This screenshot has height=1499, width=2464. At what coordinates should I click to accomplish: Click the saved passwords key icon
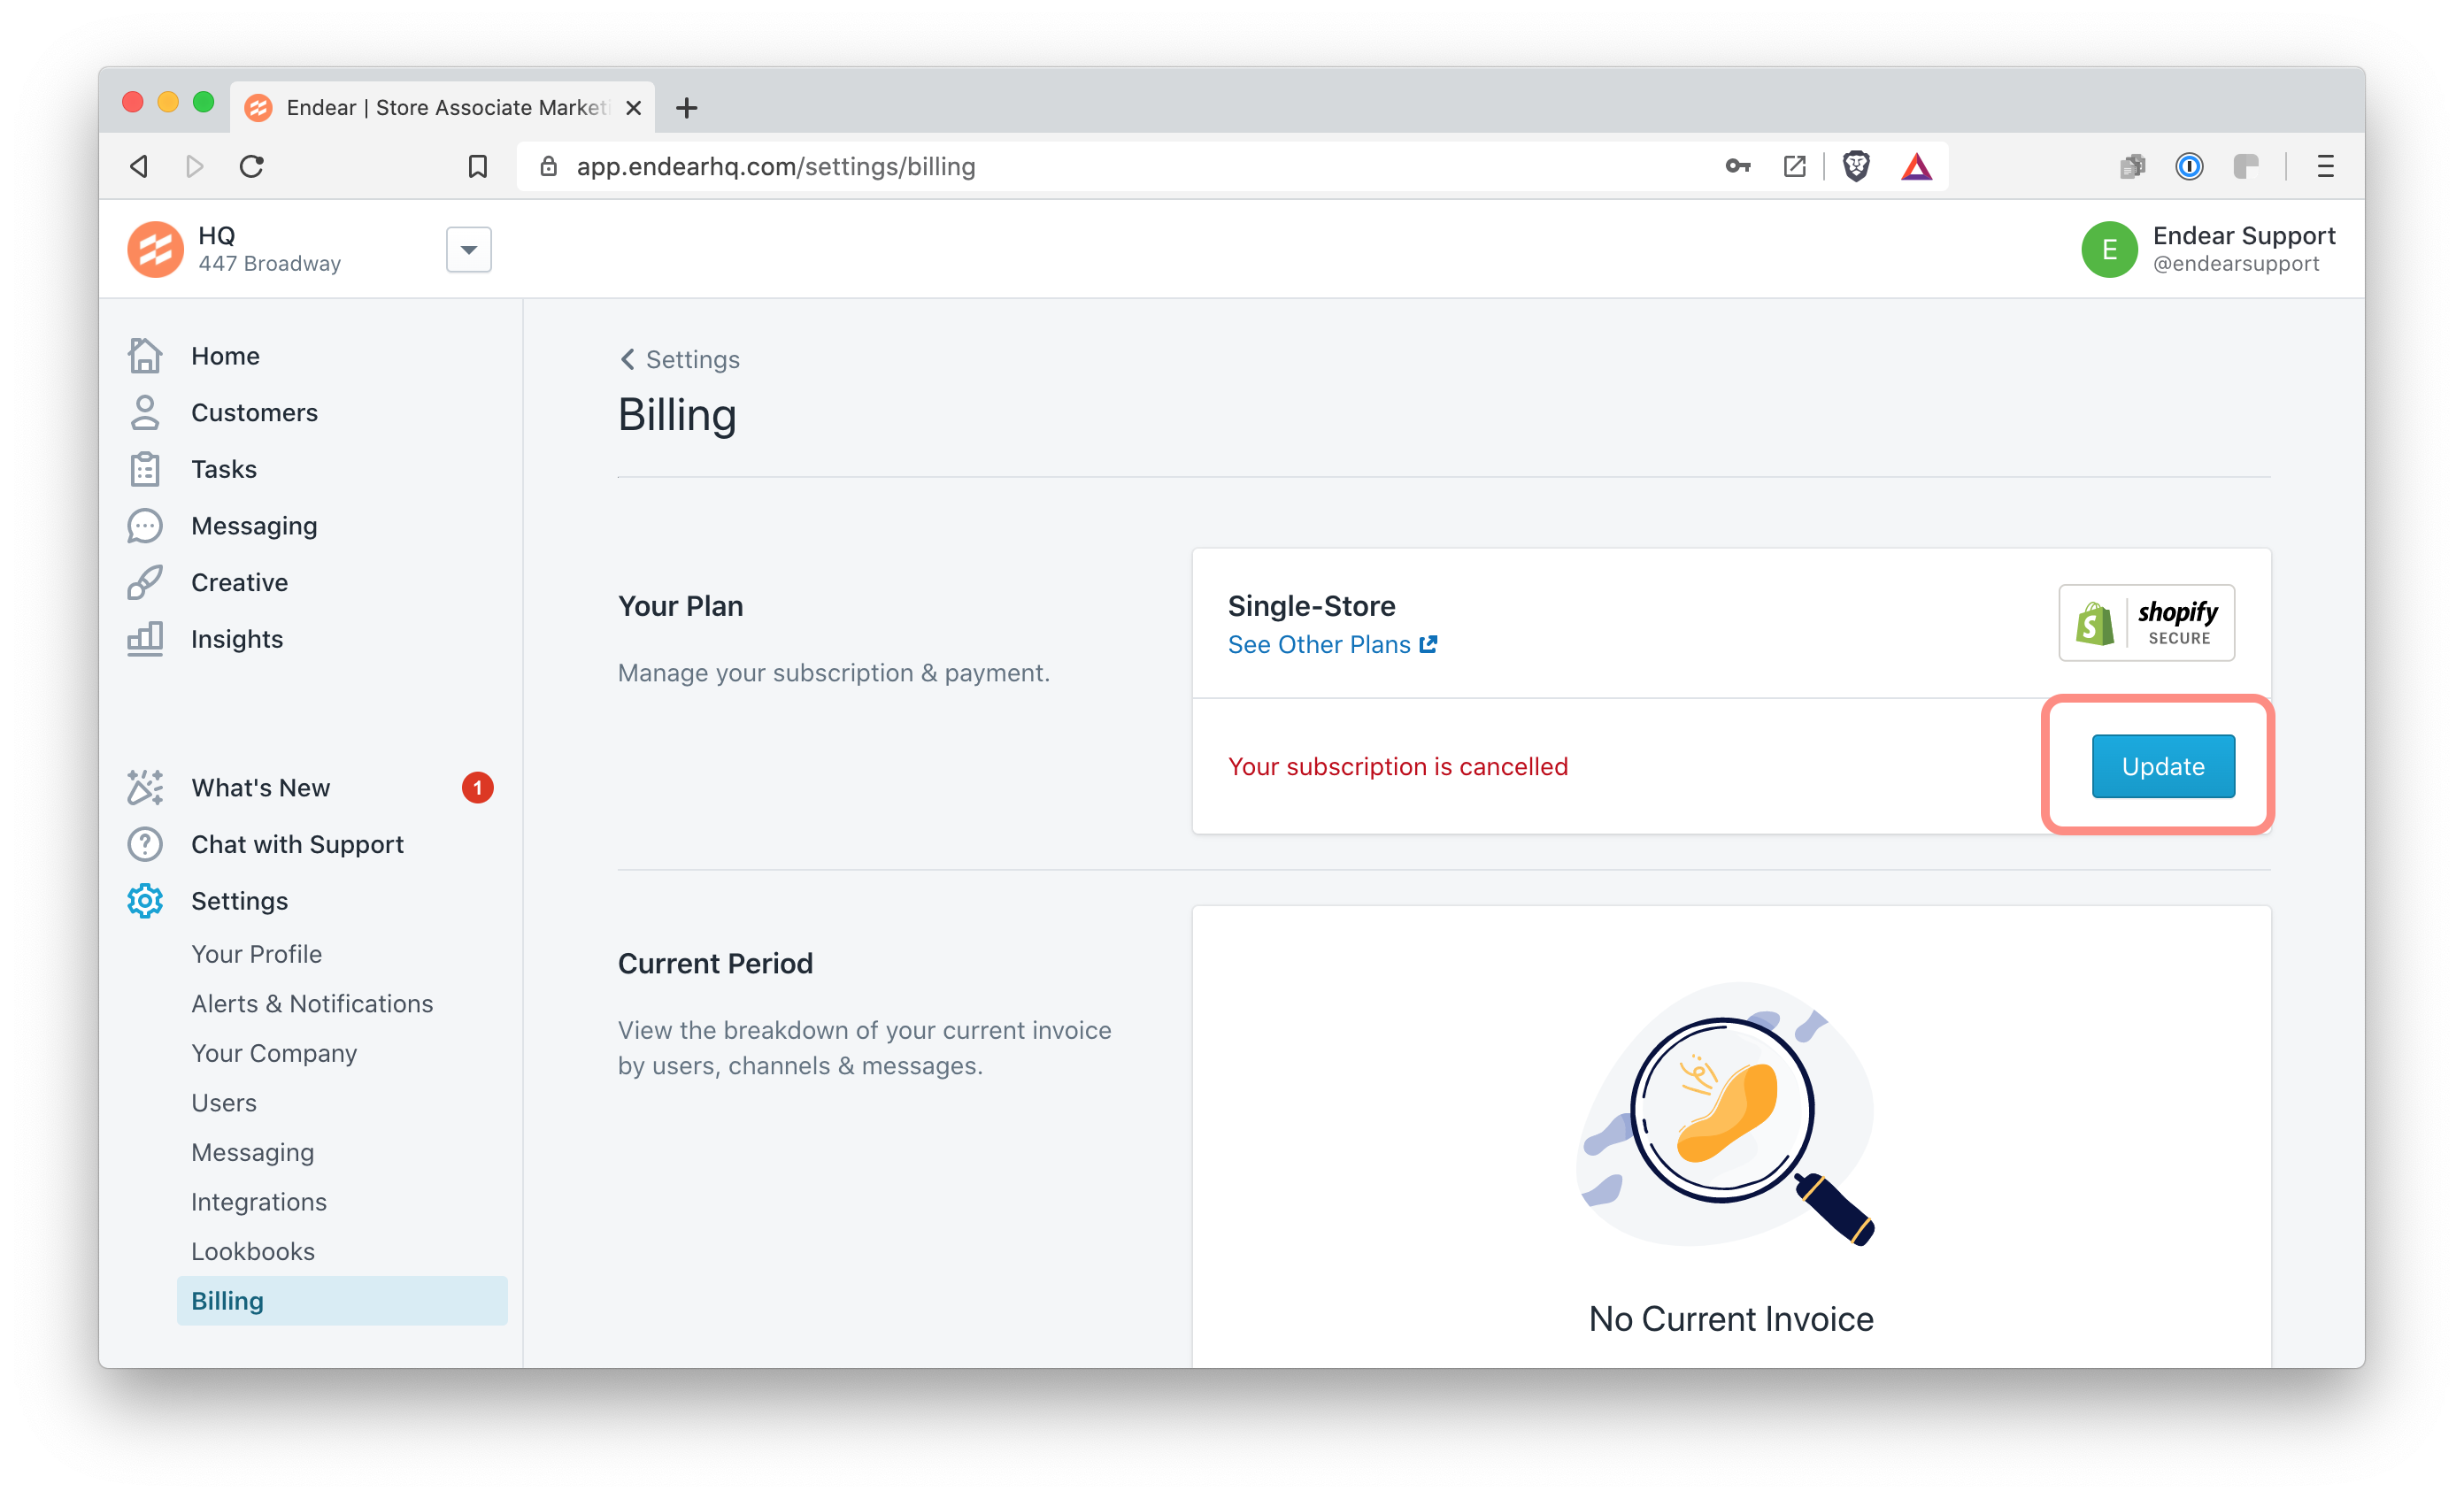(1738, 166)
